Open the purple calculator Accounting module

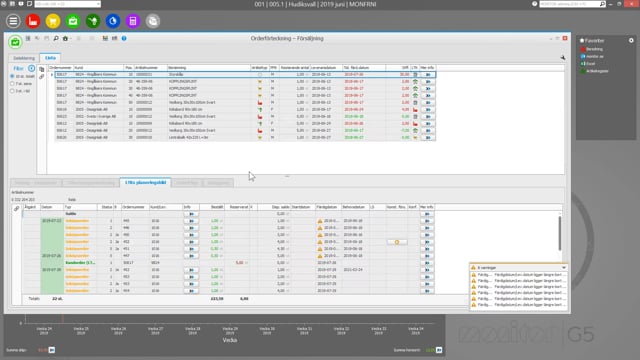[x=133, y=21]
